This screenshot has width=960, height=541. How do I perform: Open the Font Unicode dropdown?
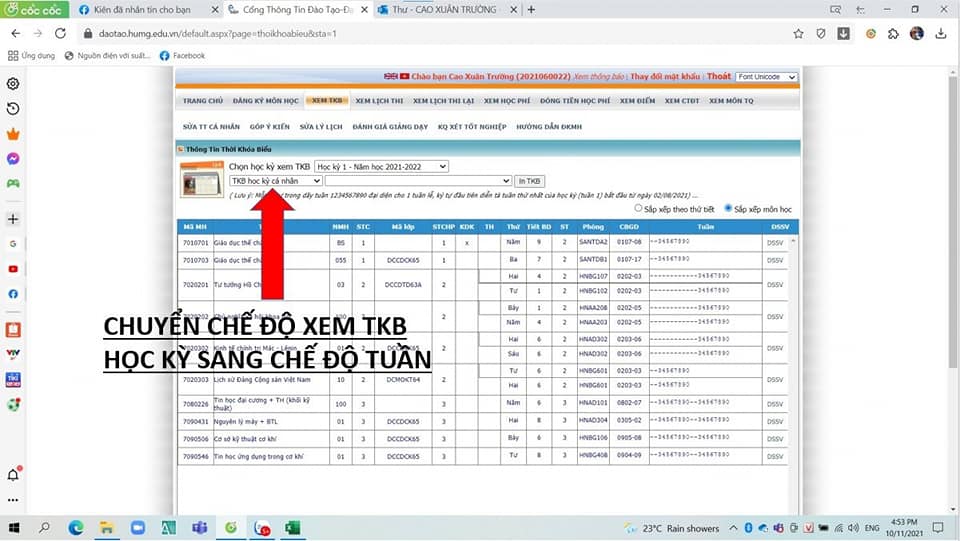click(x=765, y=77)
